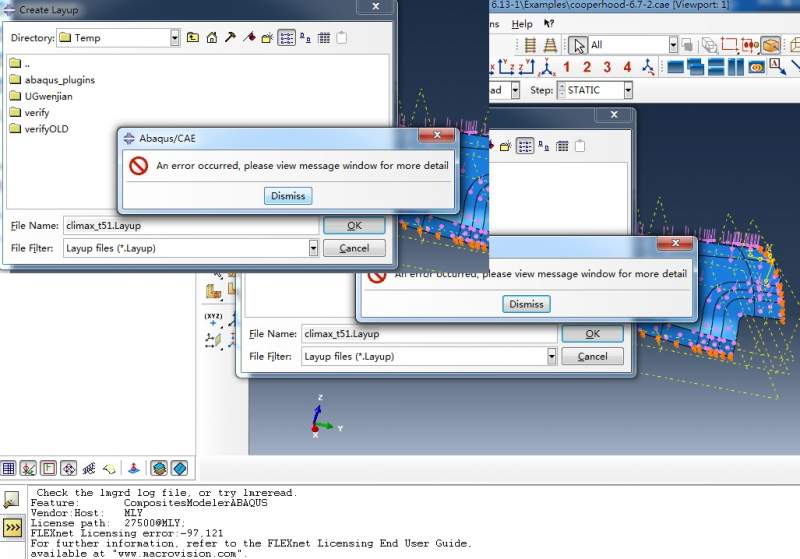800x559 pixels.
Task: Open the Module dropdown left of Step
Action: pyautogui.click(x=515, y=90)
